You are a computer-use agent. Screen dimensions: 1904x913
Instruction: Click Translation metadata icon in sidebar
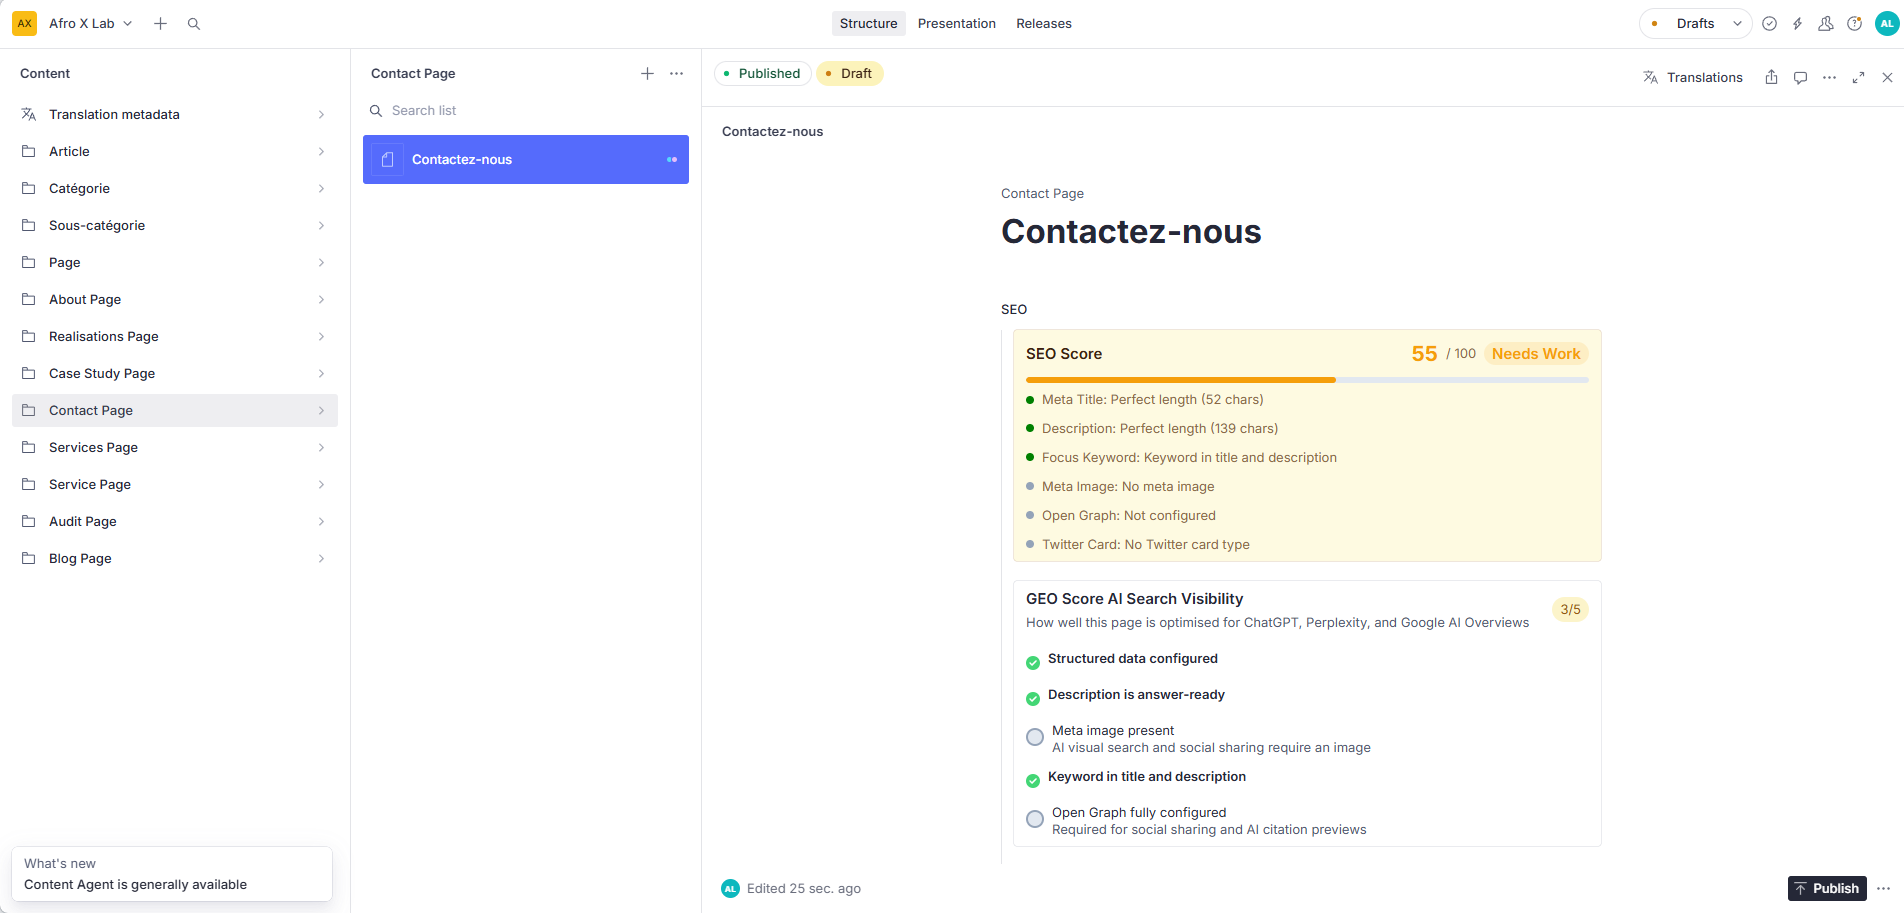click(x=29, y=114)
